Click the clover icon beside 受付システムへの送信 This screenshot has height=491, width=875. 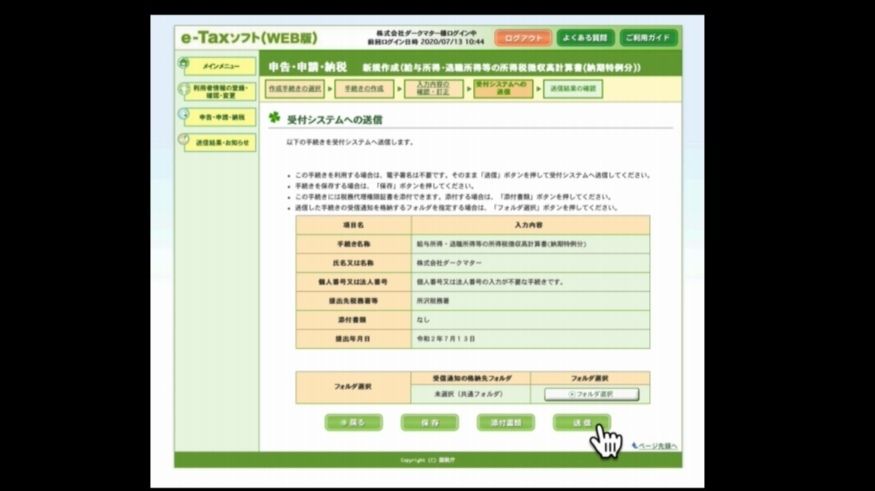pyautogui.click(x=274, y=118)
